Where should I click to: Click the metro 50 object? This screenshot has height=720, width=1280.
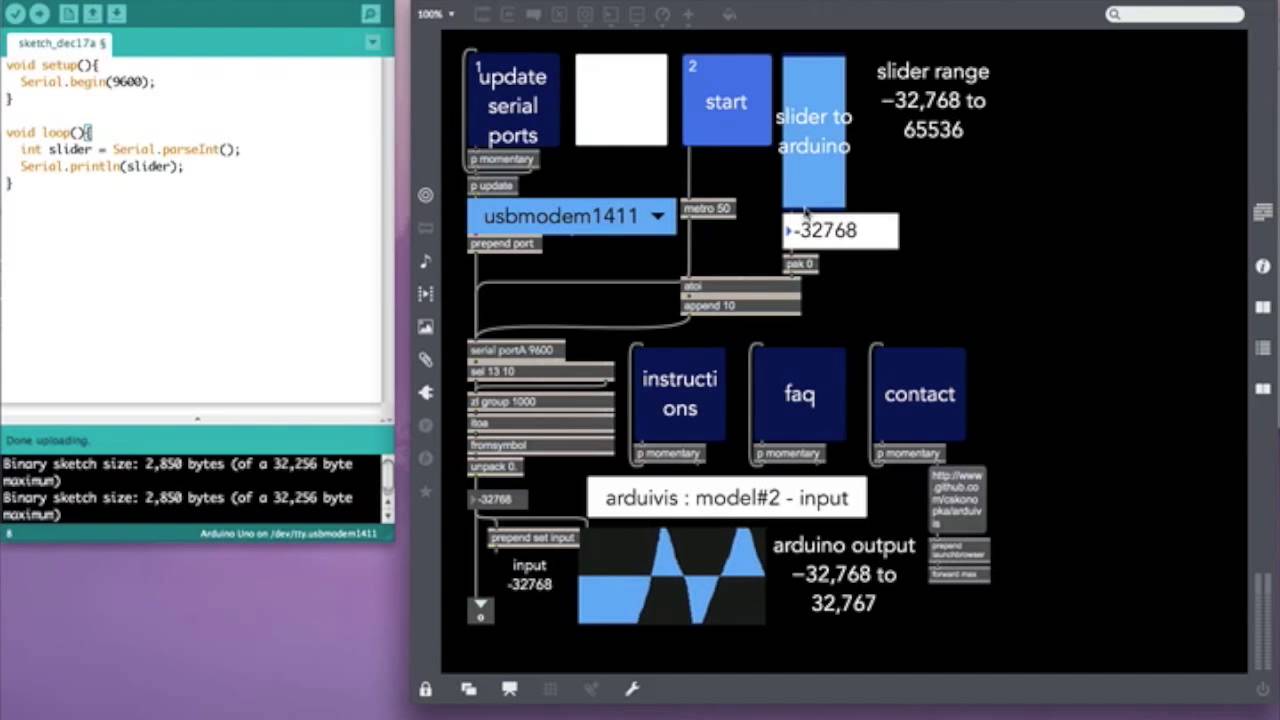708,209
